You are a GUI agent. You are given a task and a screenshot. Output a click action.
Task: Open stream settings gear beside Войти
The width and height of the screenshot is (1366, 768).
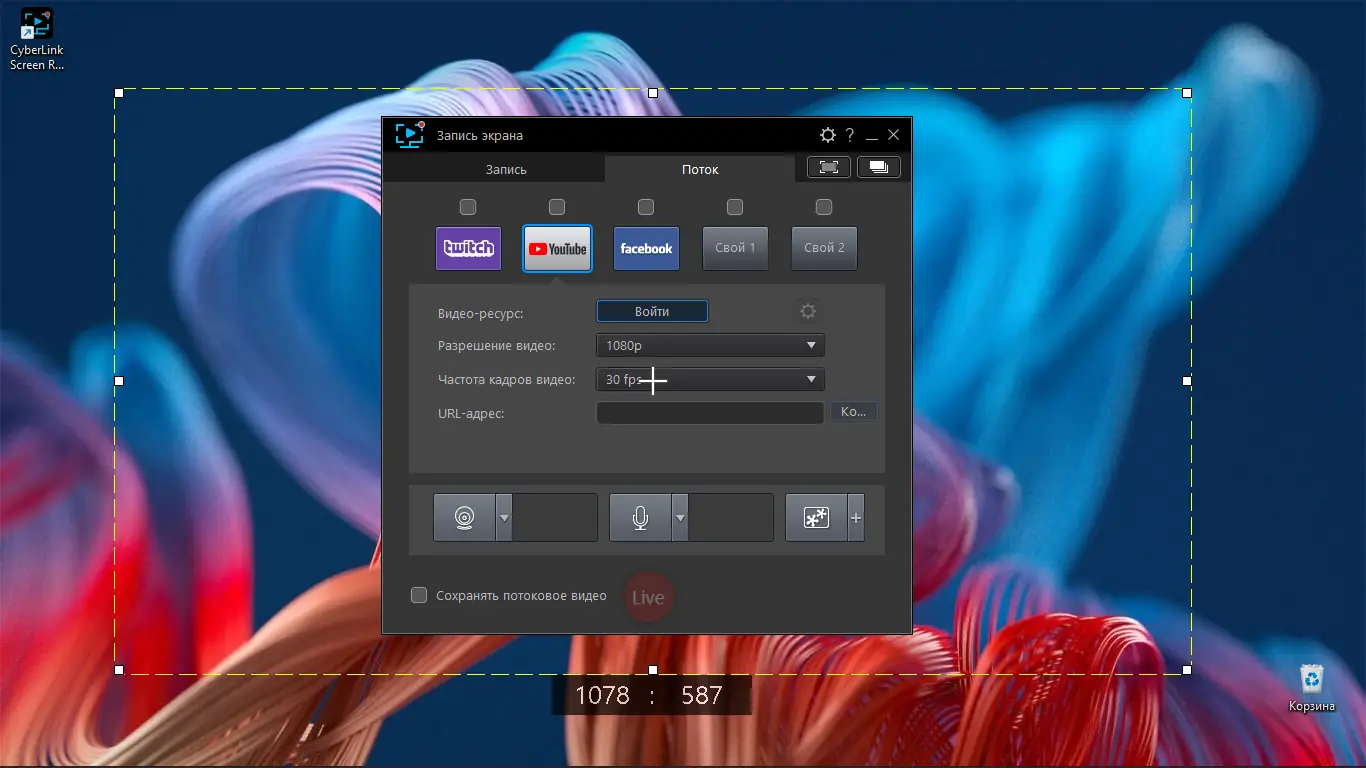pyautogui.click(x=808, y=311)
